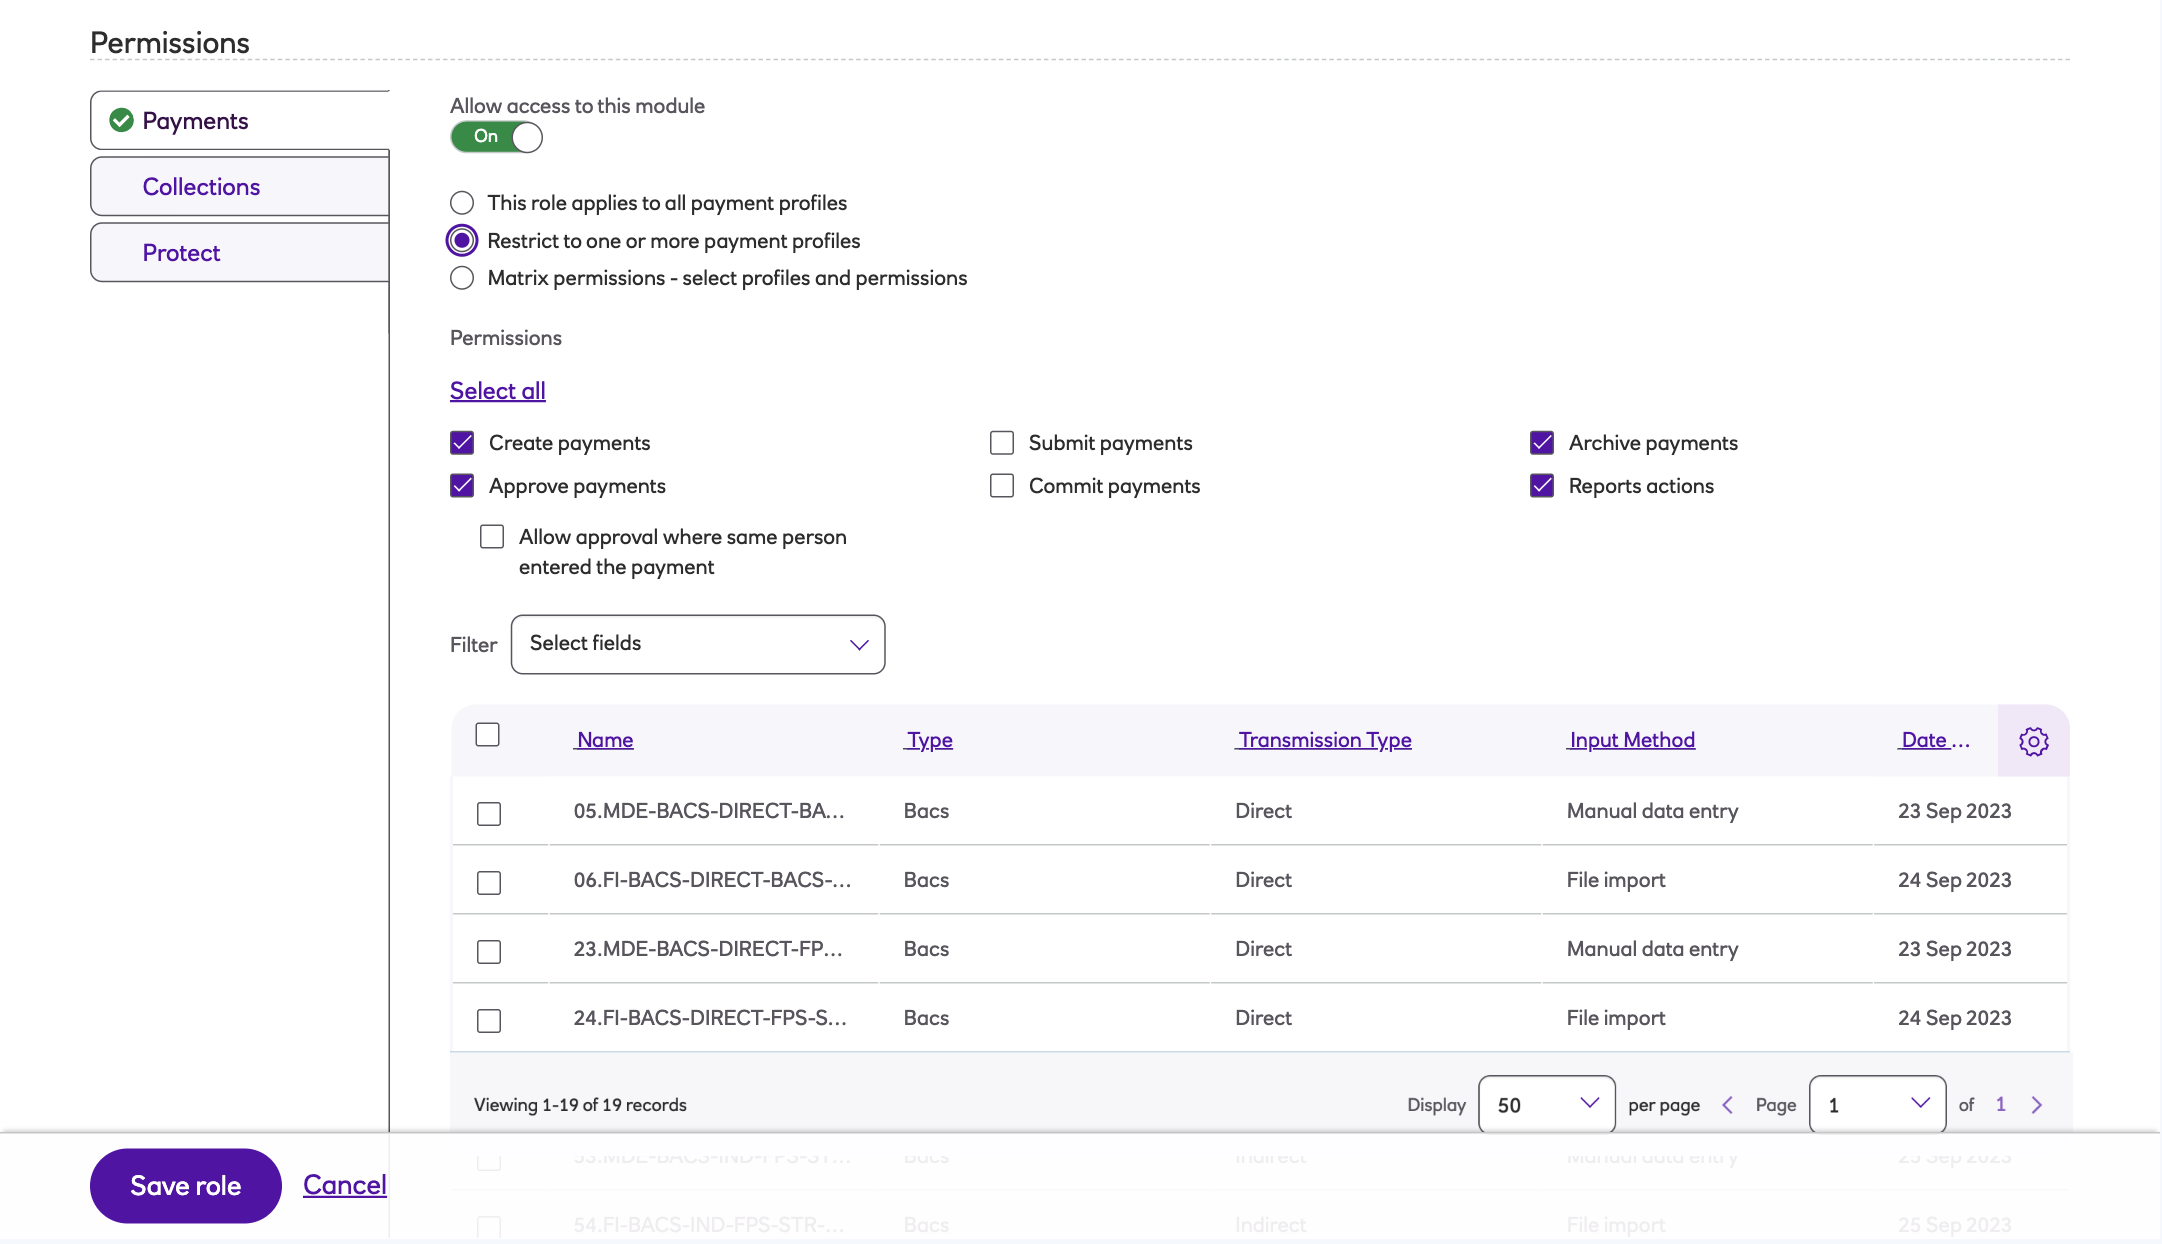2162x1244 pixels.
Task: Select the 06.FI-BACS-DIRECT-BACS row checkbox
Action: [489, 883]
